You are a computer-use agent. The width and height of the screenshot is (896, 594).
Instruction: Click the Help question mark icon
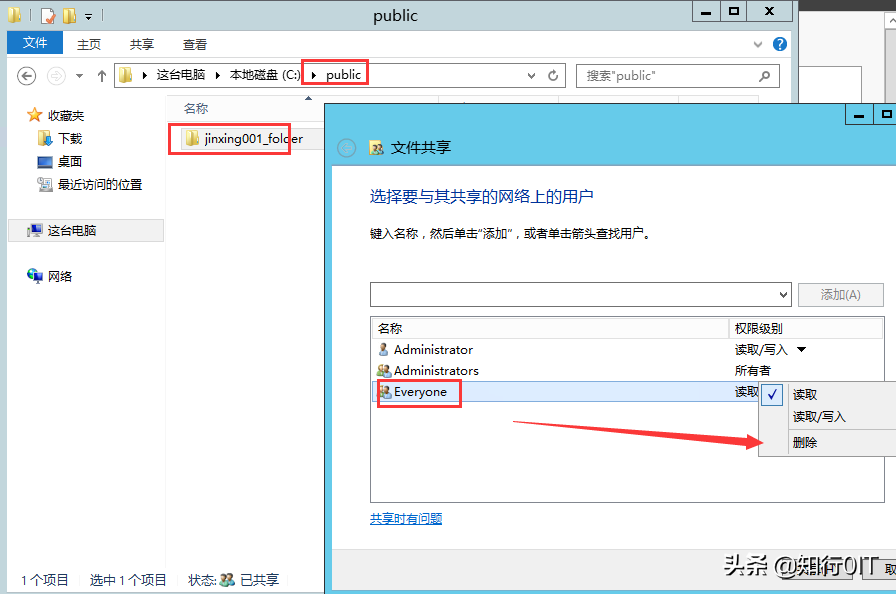779,43
